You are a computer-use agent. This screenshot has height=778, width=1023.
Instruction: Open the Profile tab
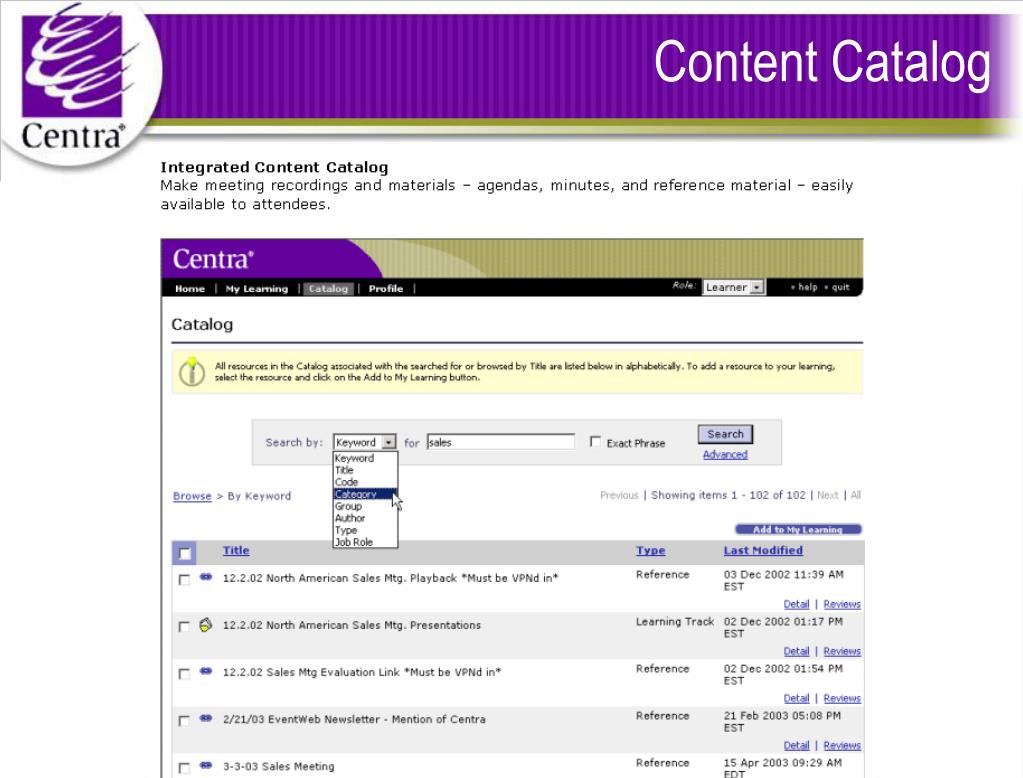386,288
